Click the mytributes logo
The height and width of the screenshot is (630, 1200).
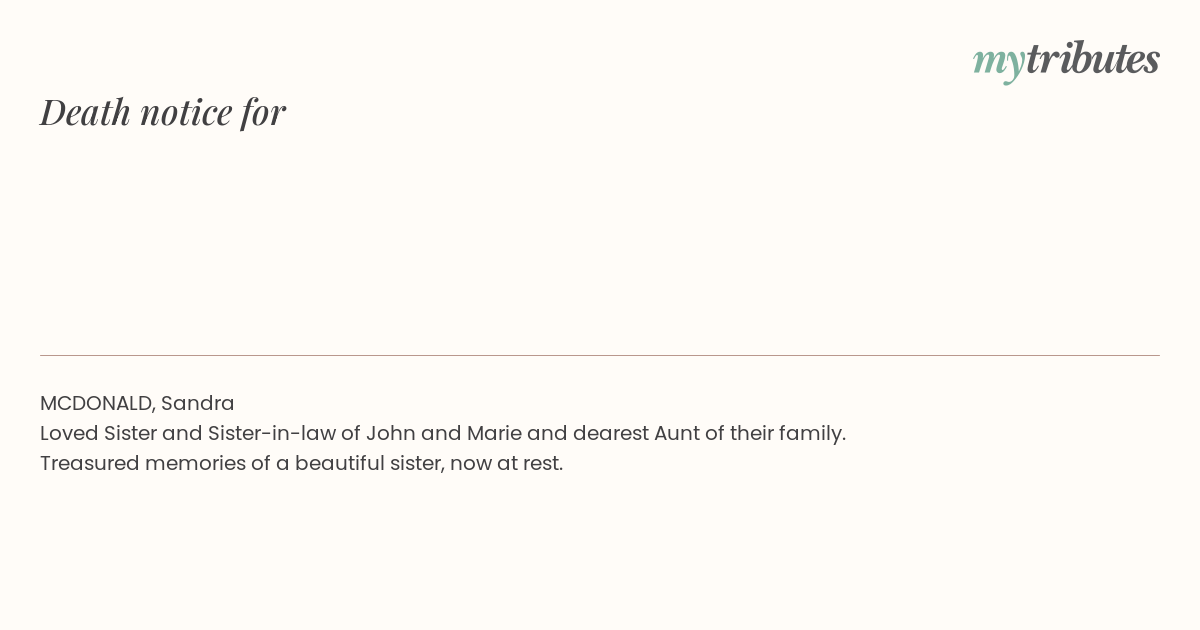pos(1066,60)
